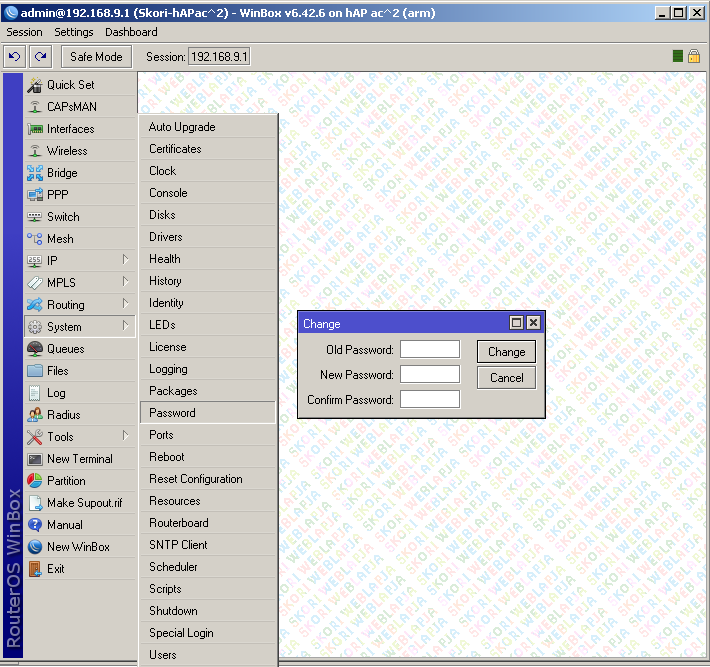The width and height of the screenshot is (710, 667).
Task: Expand the Tools submenu arrow
Action: click(x=126, y=436)
